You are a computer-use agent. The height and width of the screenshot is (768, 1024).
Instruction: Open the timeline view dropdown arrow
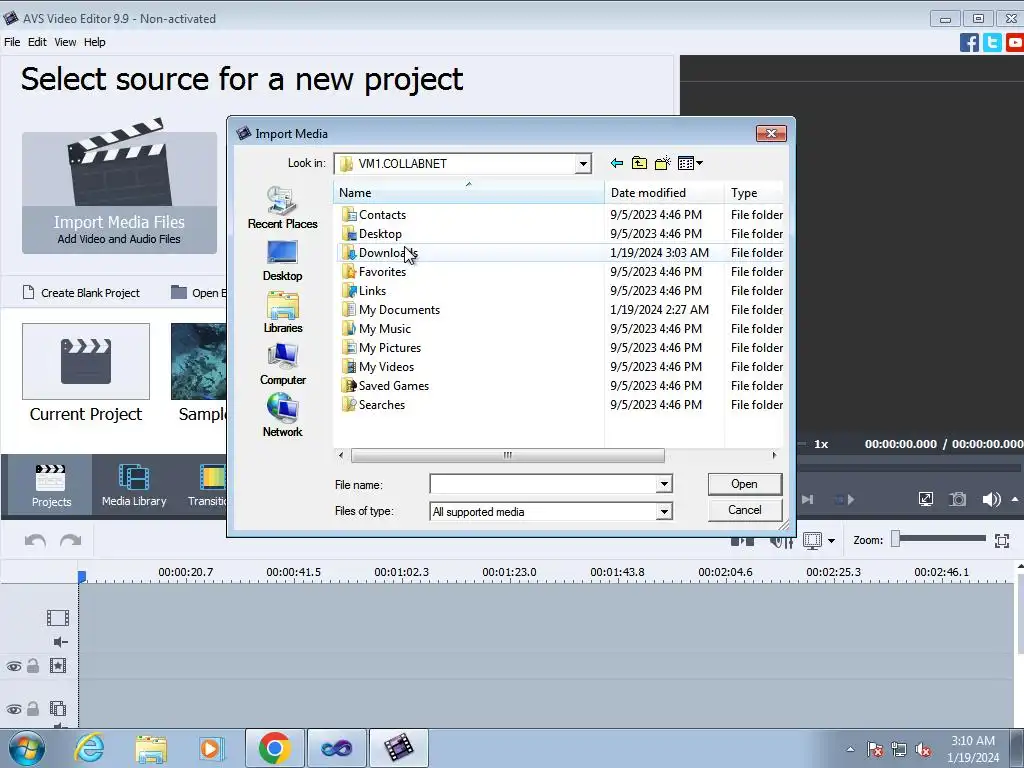point(831,541)
